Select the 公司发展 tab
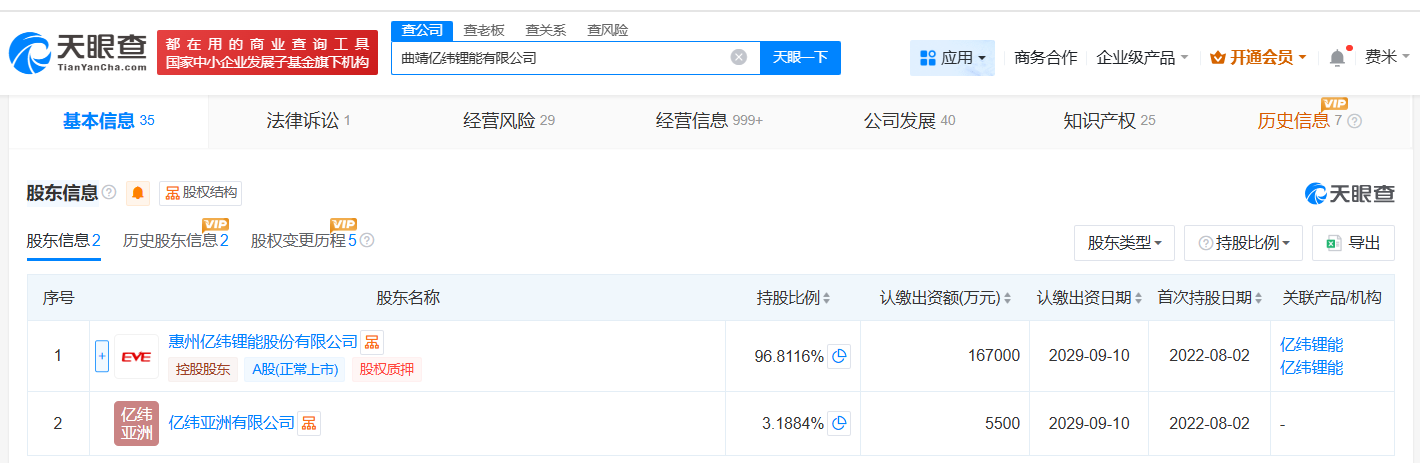The height and width of the screenshot is (463, 1420). click(x=909, y=121)
